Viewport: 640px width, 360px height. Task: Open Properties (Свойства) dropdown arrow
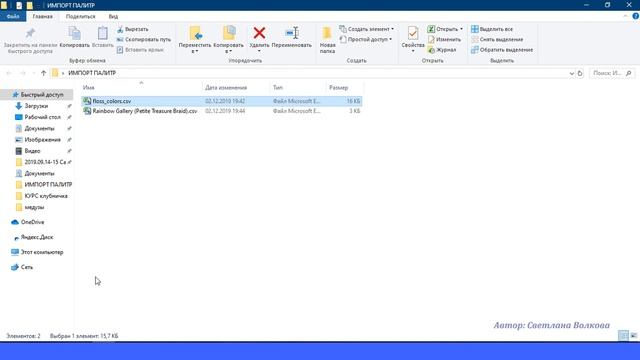[413, 51]
